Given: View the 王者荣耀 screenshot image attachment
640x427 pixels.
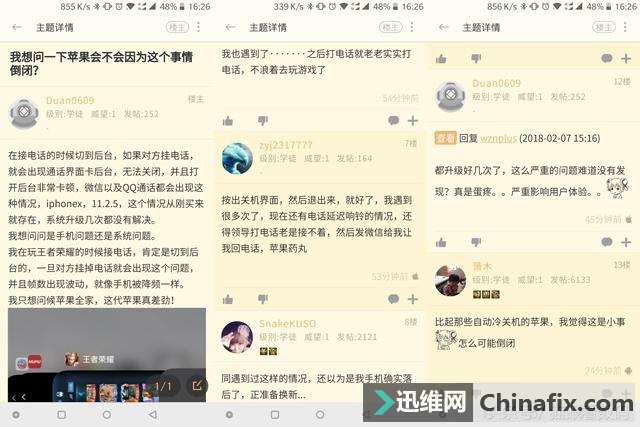Looking at the screenshot, I should [x=107, y=355].
